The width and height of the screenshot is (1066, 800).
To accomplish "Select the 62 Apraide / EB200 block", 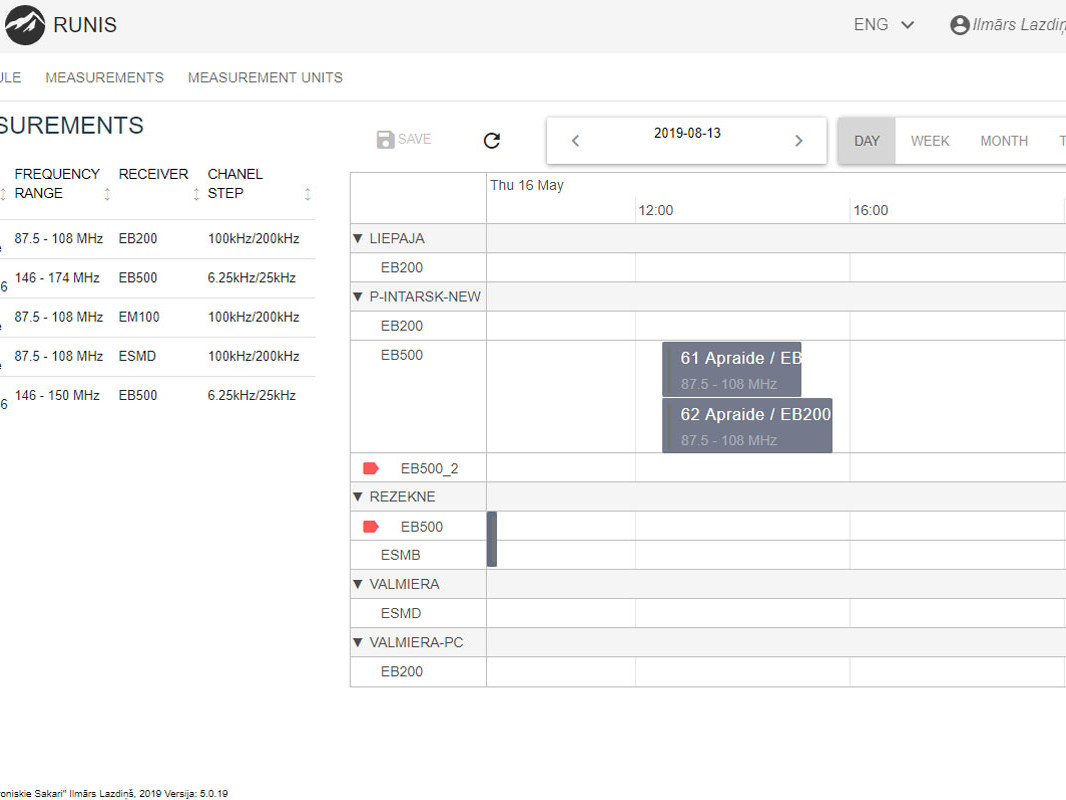I will 747,425.
